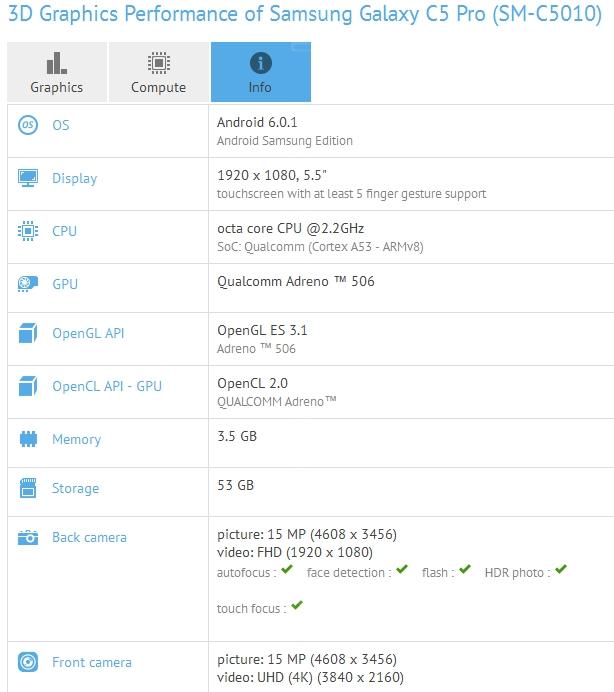Click the touchscreen finger gesture support text
The image size is (614, 692).
(x=351, y=194)
